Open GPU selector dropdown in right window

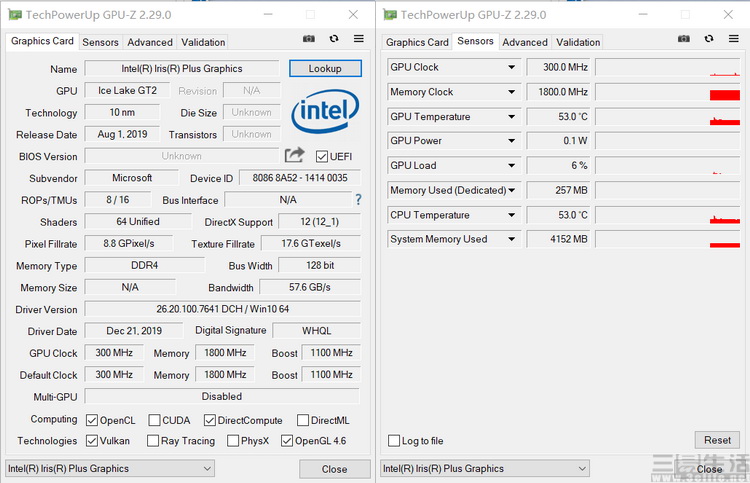point(485,469)
